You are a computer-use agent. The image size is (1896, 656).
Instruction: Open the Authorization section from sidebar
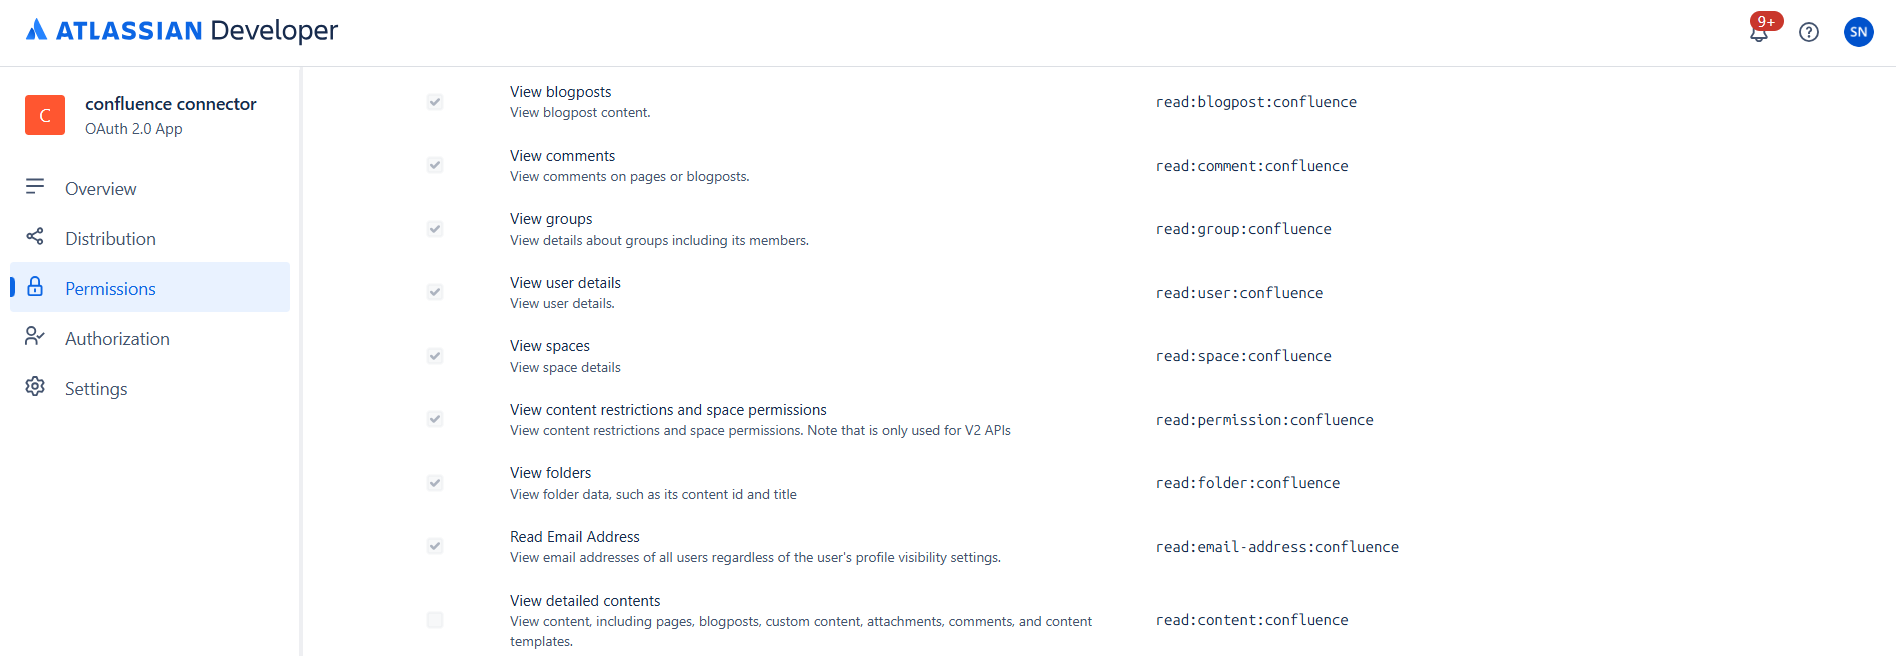pyautogui.click(x=117, y=337)
